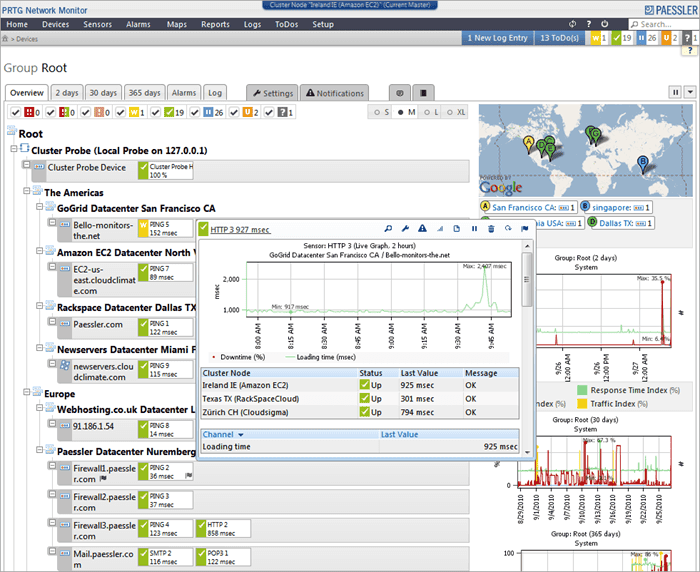Collapse the Cluster Probe node
Viewport: 700px width, 572px height.
[14, 148]
